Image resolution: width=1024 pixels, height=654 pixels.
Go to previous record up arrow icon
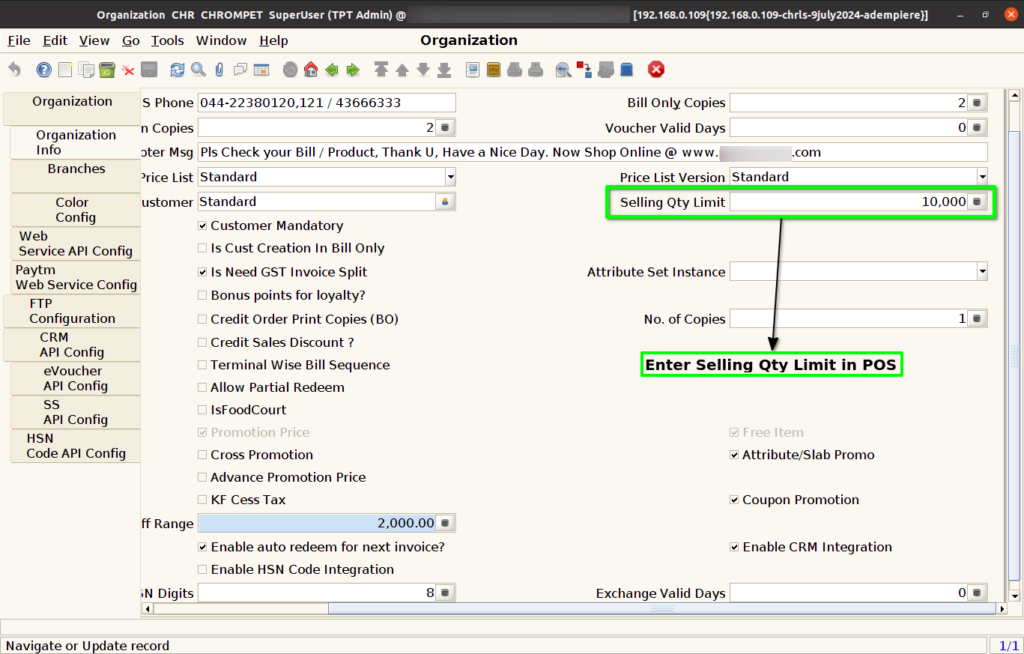click(x=402, y=69)
